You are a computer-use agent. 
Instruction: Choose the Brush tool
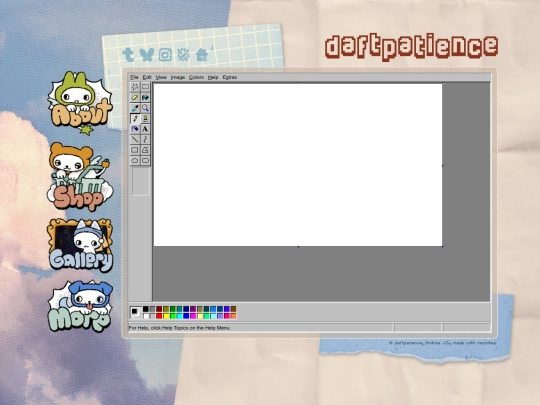point(145,119)
